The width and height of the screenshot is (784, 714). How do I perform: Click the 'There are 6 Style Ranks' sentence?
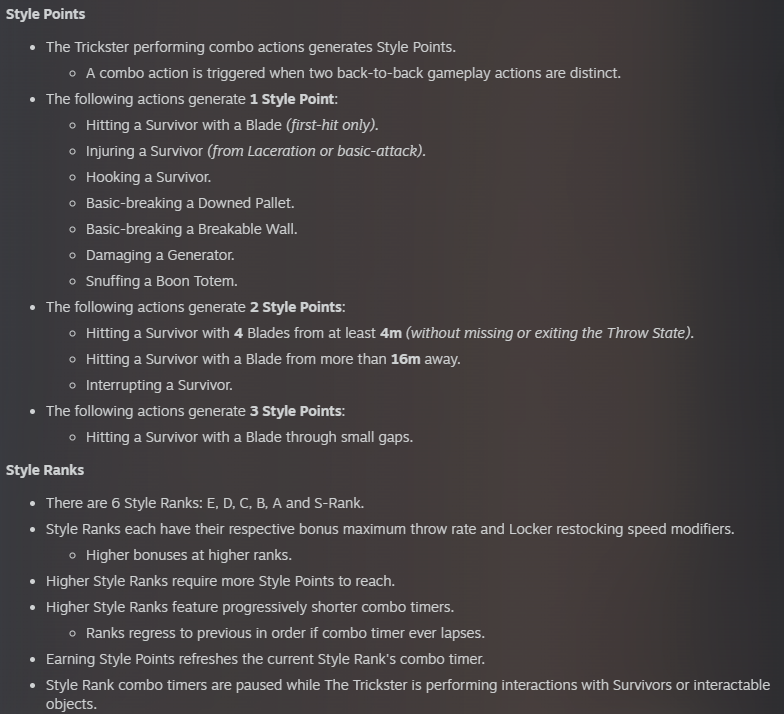(205, 503)
